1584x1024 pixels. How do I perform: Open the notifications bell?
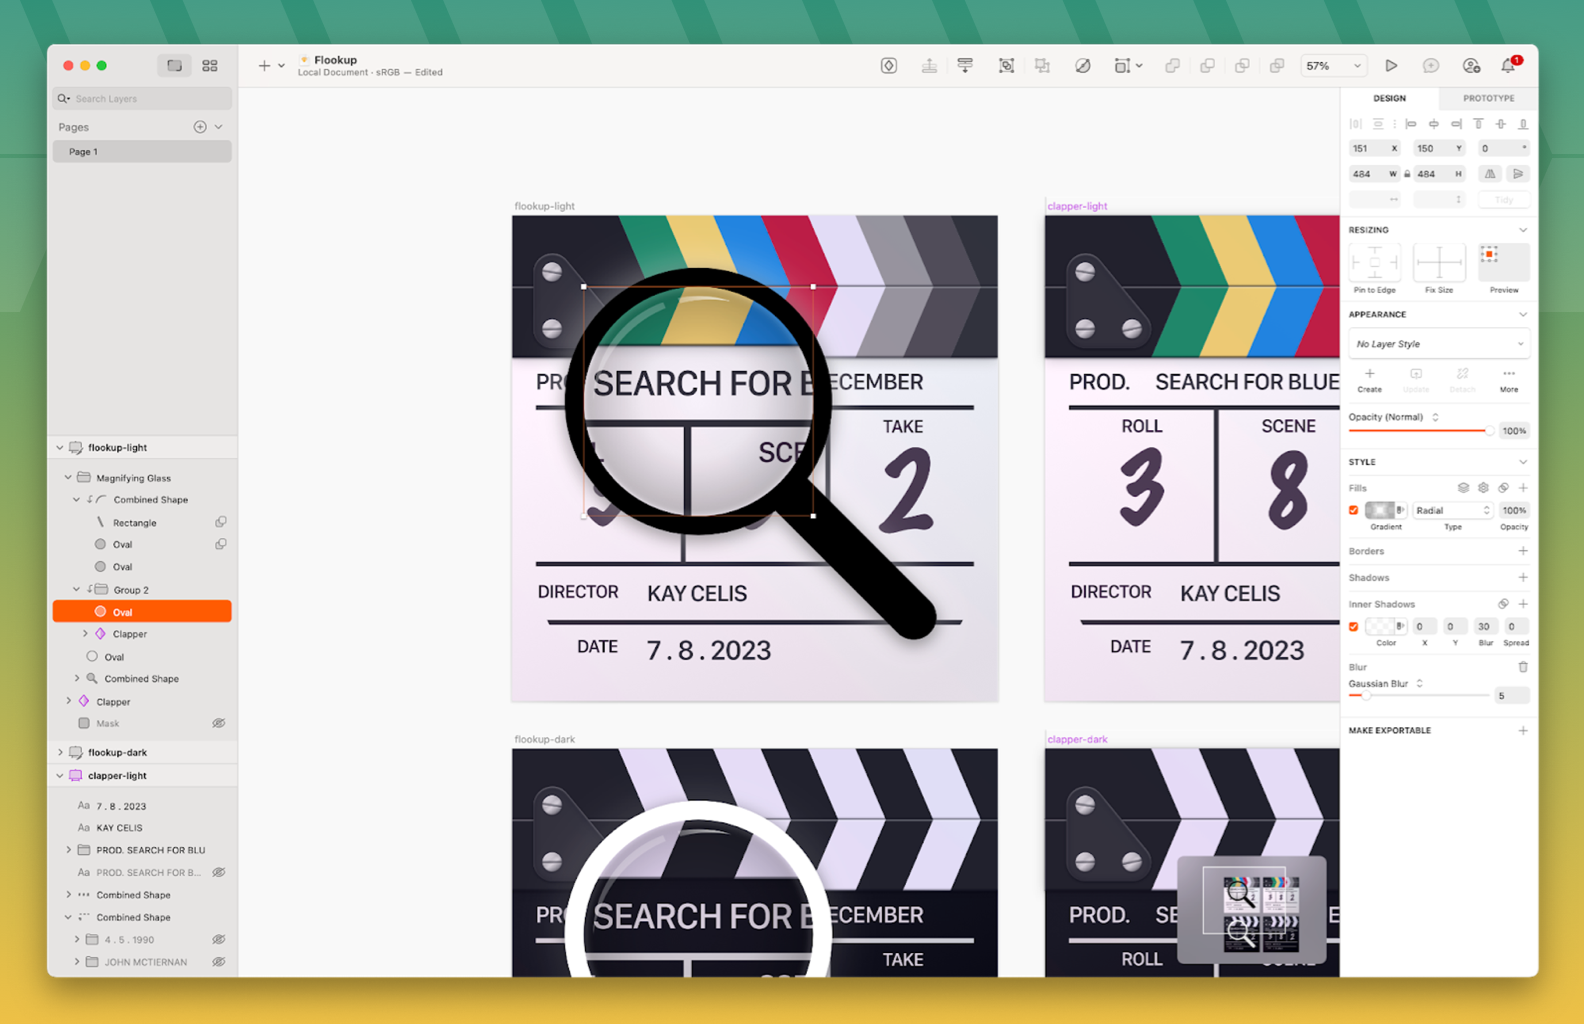tap(1508, 66)
